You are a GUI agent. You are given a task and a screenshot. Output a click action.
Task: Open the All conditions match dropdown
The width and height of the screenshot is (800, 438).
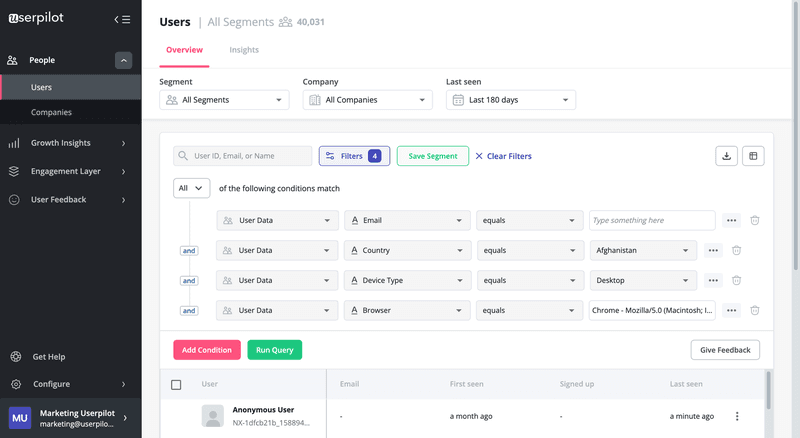191,188
